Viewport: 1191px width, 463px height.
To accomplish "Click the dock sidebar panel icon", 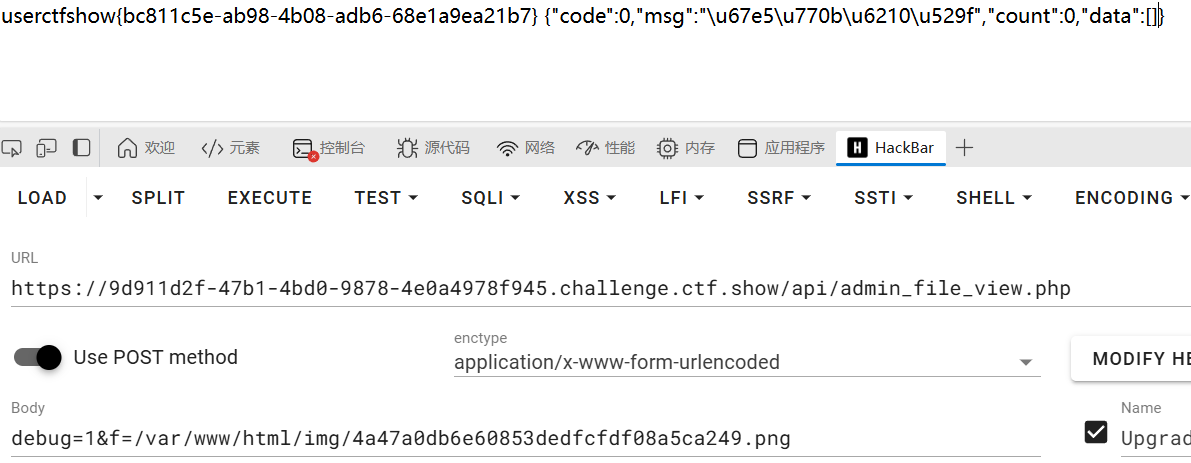I will [82, 148].
